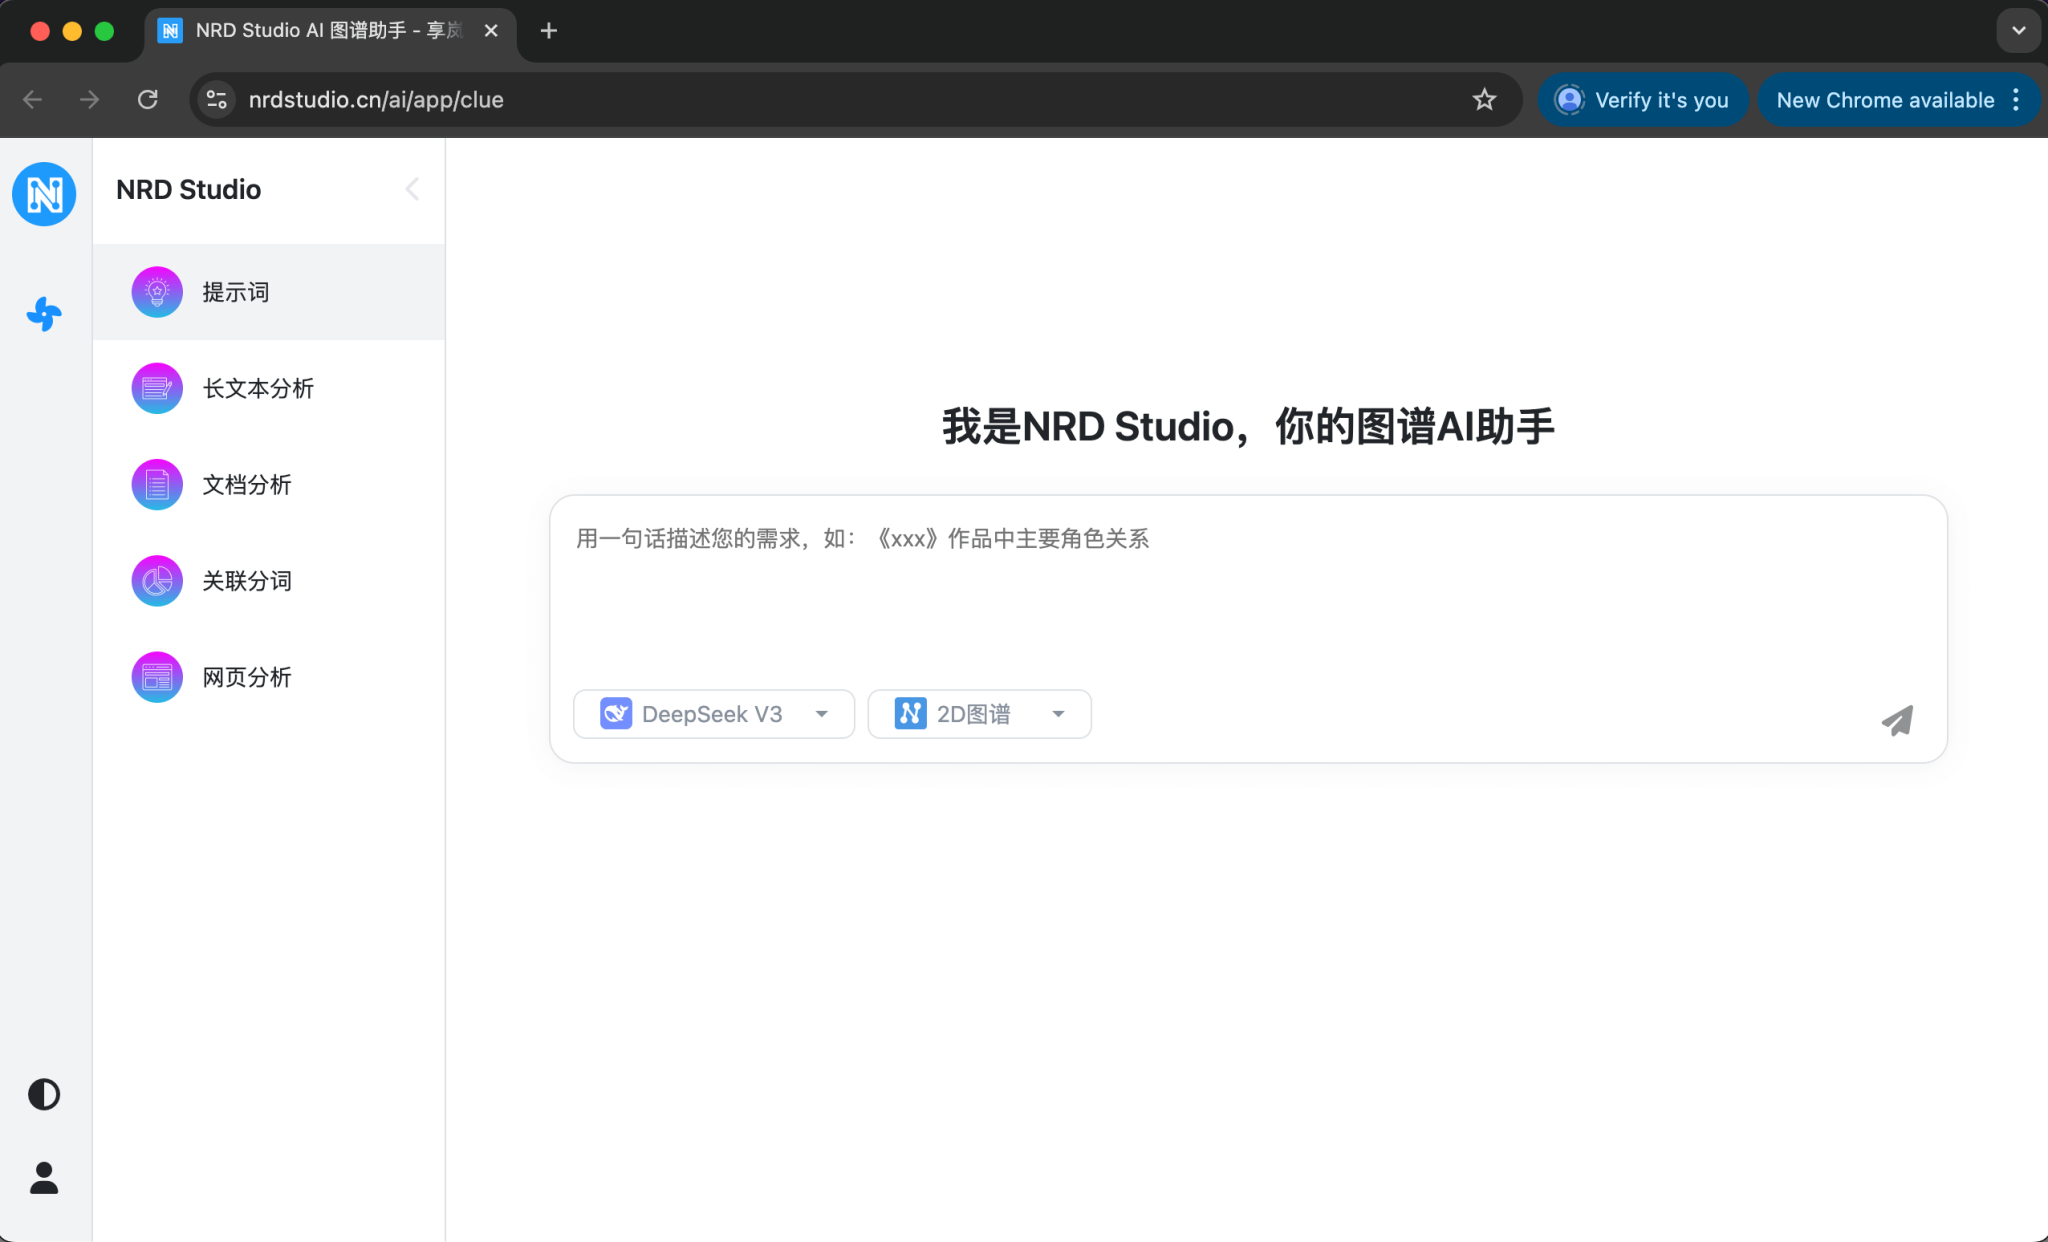2048x1242 pixels.
Task: Toggle dark mode contrast icon
Action: pyautogui.click(x=44, y=1094)
